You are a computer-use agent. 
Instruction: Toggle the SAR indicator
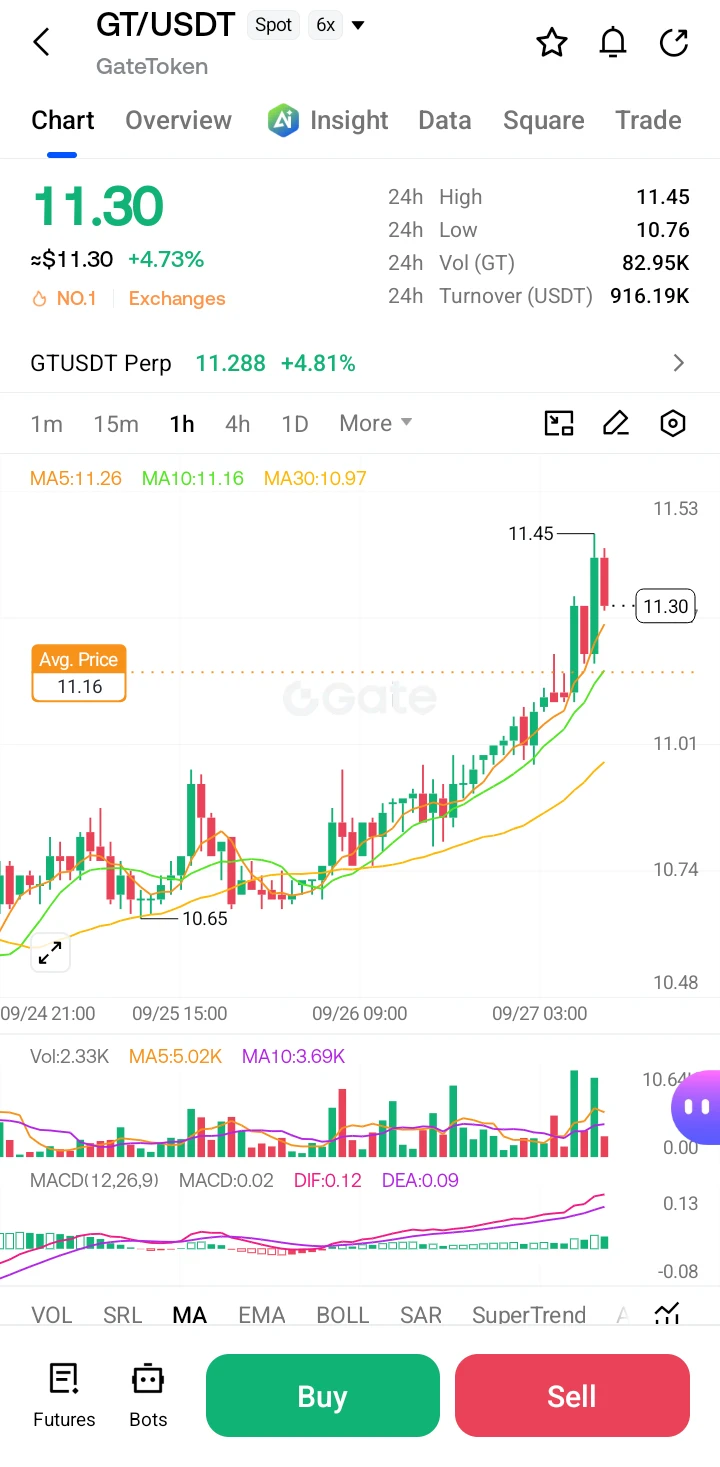(x=421, y=1315)
